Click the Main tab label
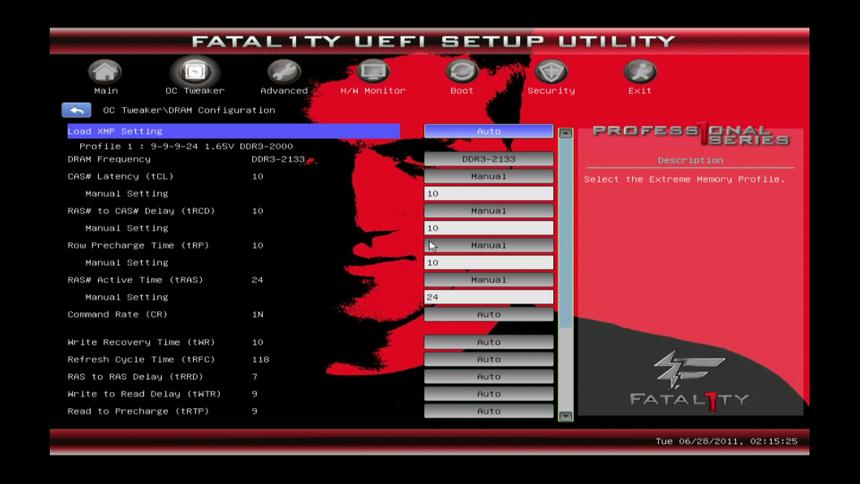Viewport: 860px width, 484px height. click(105, 91)
